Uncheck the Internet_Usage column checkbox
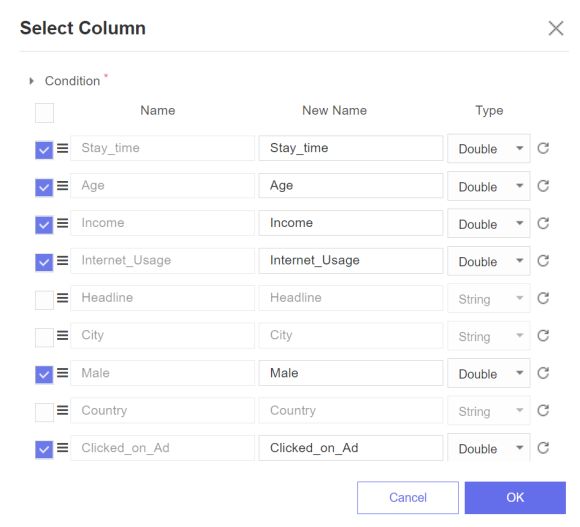The height and width of the screenshot is (527, 580). coord(44,262)
